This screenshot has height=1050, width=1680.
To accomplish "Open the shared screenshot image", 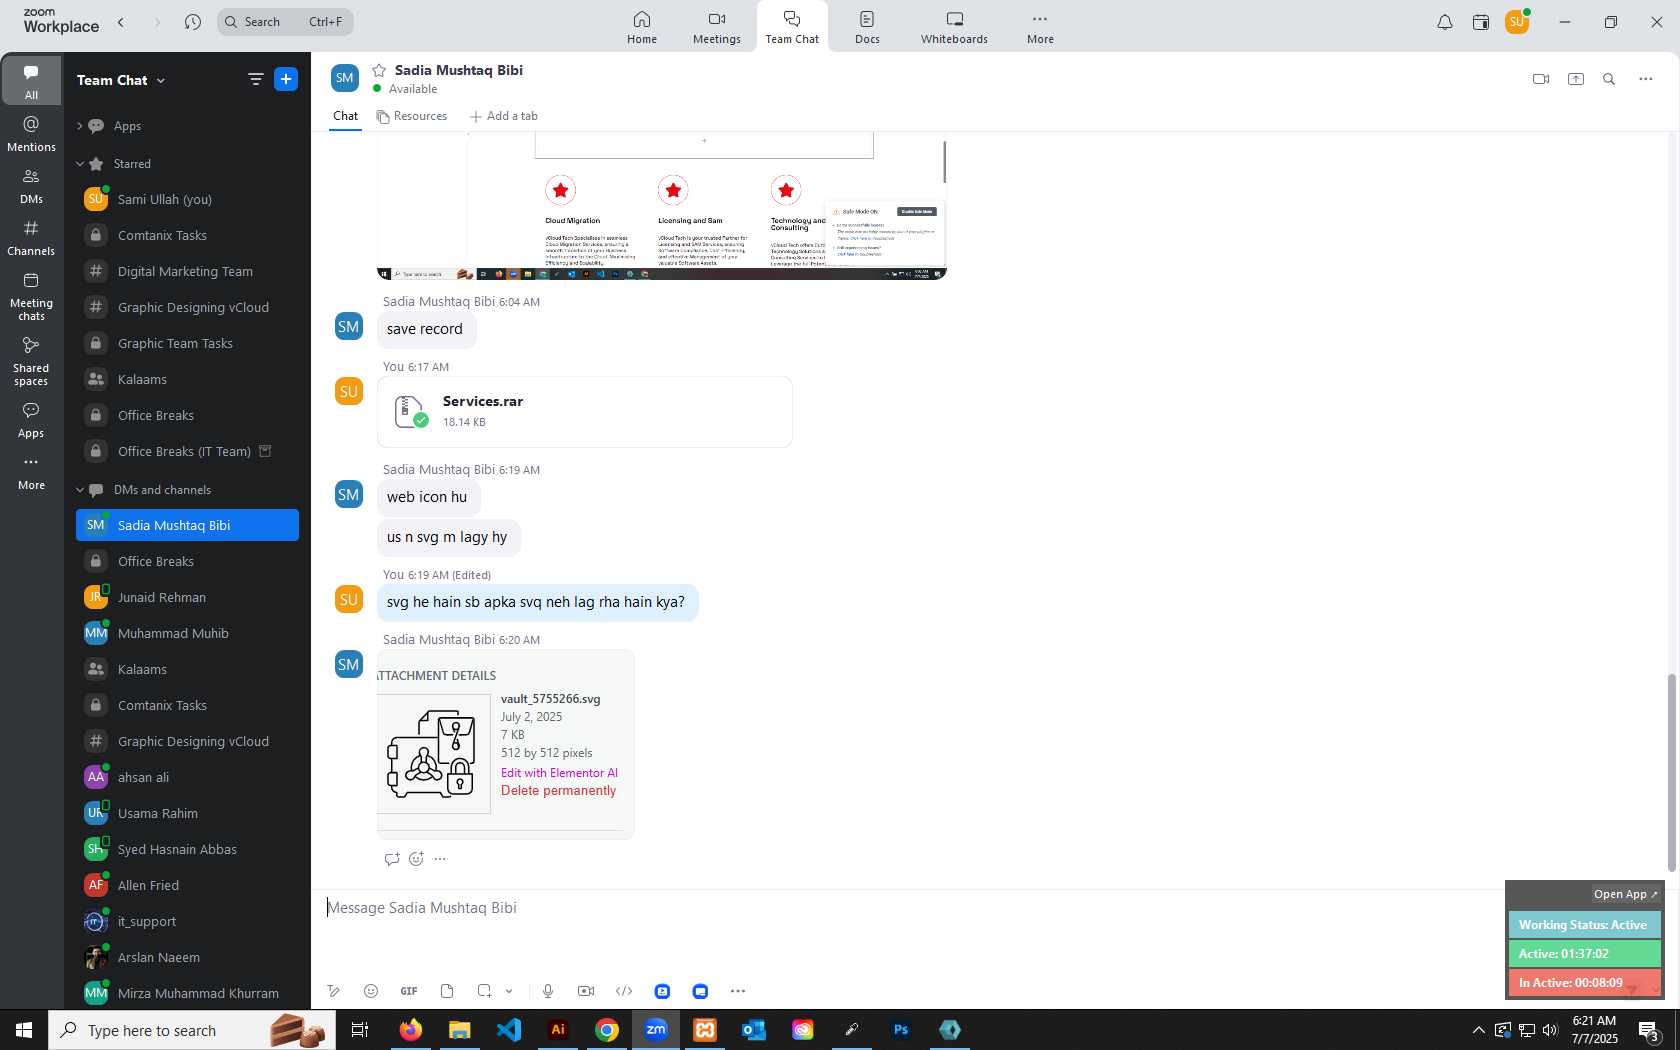I will [x=661, y=206].
